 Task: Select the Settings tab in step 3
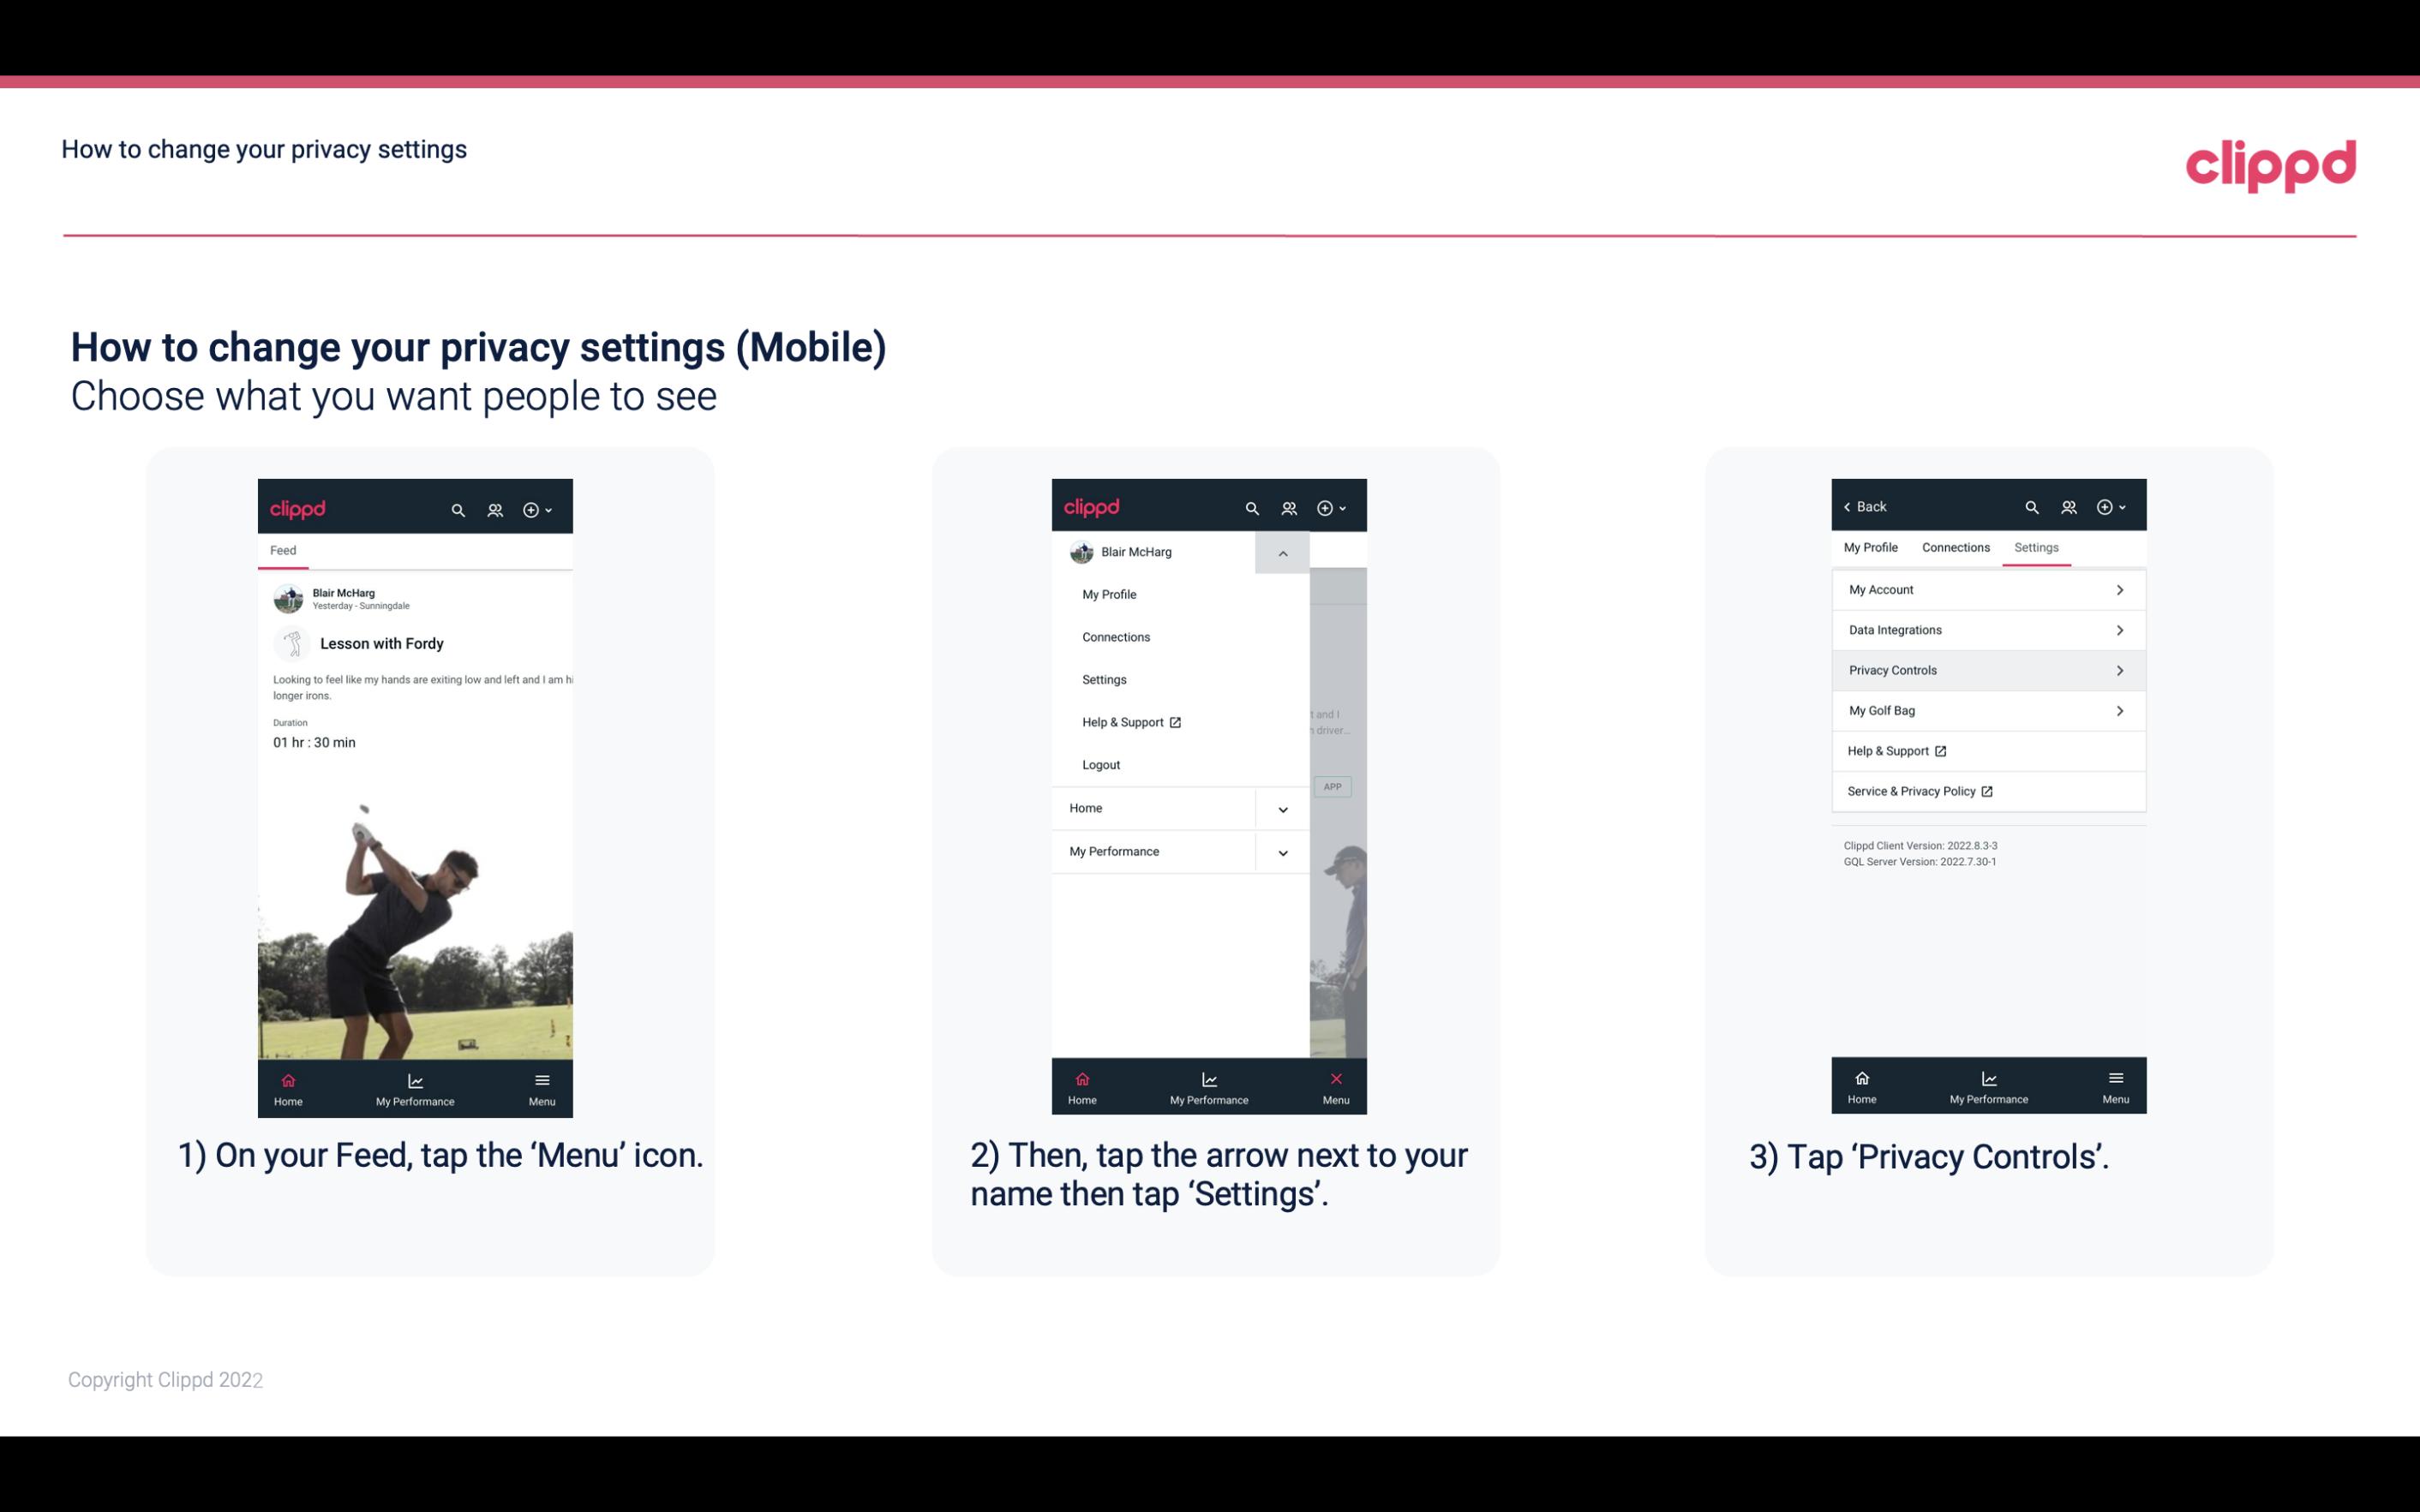pyautogui.click(x=2035, y=547)
